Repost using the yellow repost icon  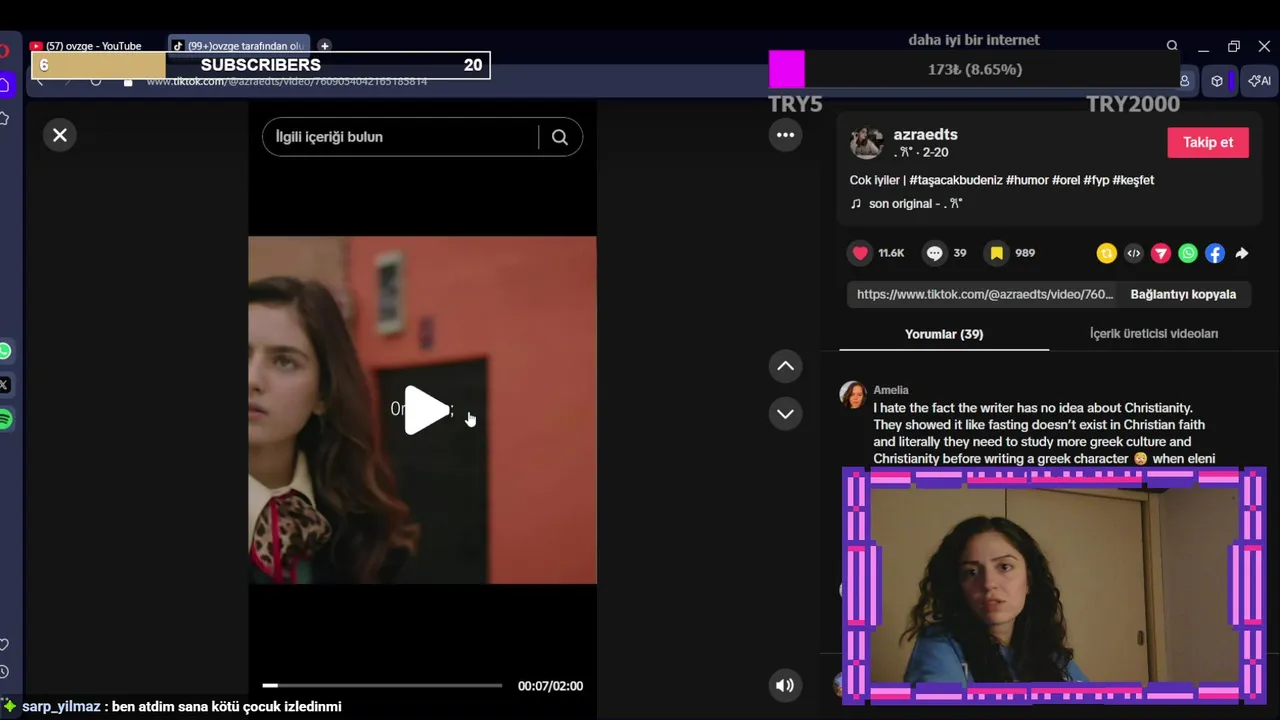click(x=1106, y=253)
